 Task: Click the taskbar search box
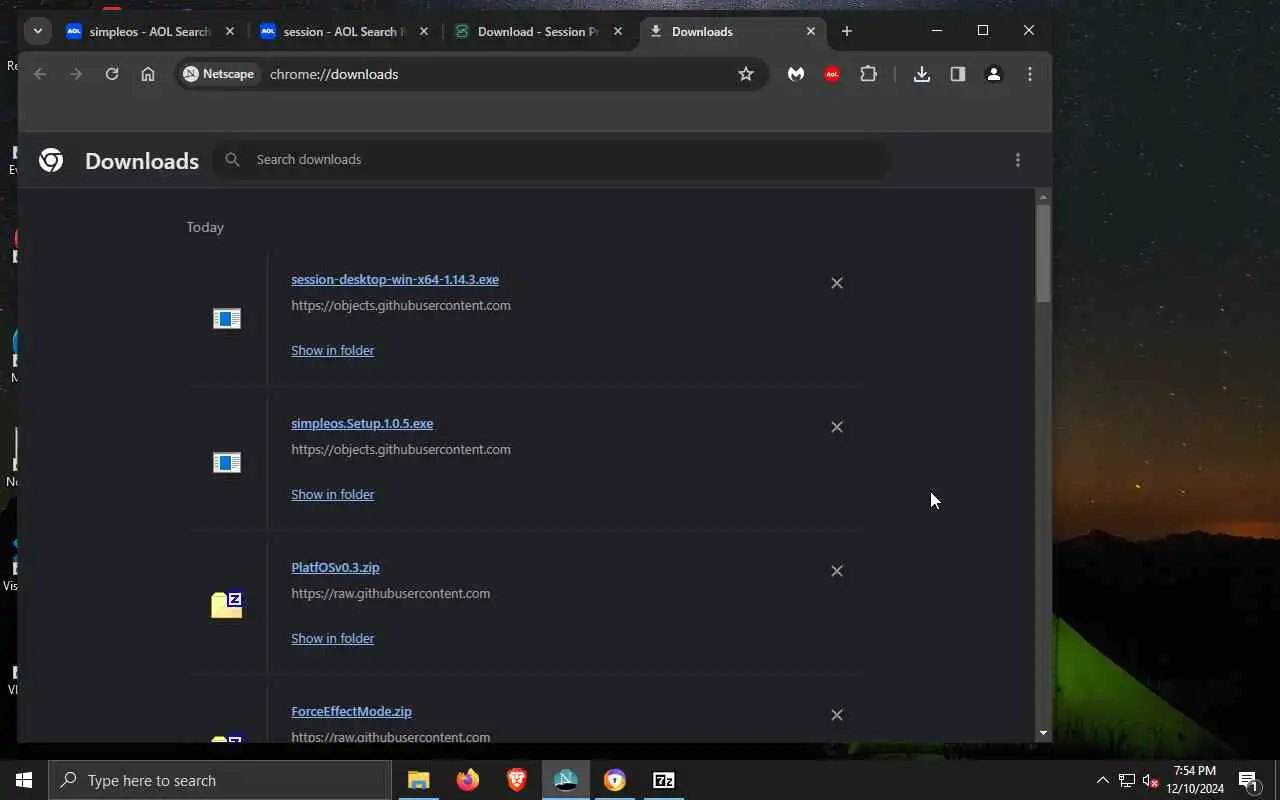220,780
